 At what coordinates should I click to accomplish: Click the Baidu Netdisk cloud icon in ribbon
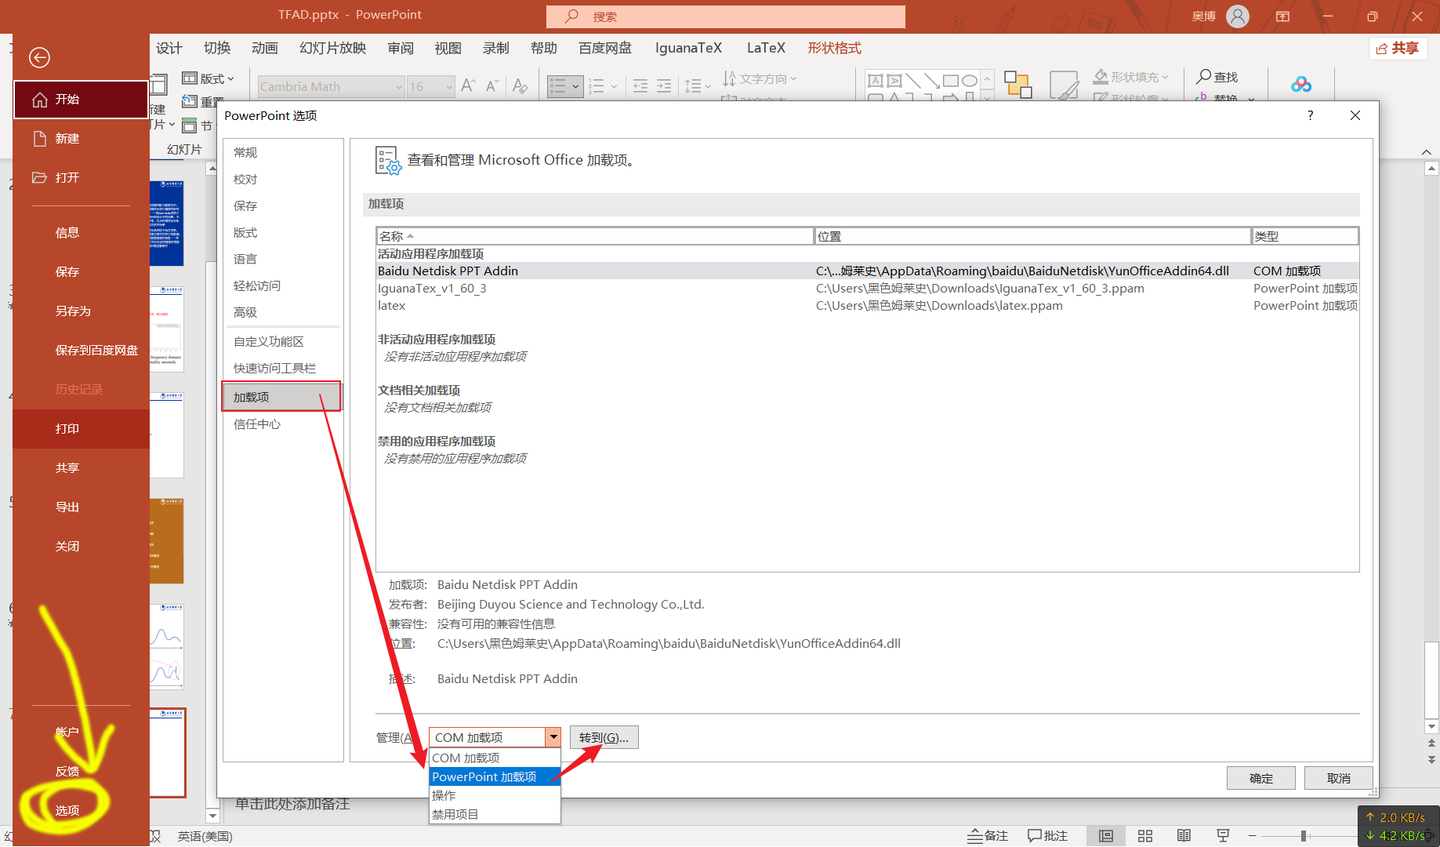click(x=1301, y=85)
